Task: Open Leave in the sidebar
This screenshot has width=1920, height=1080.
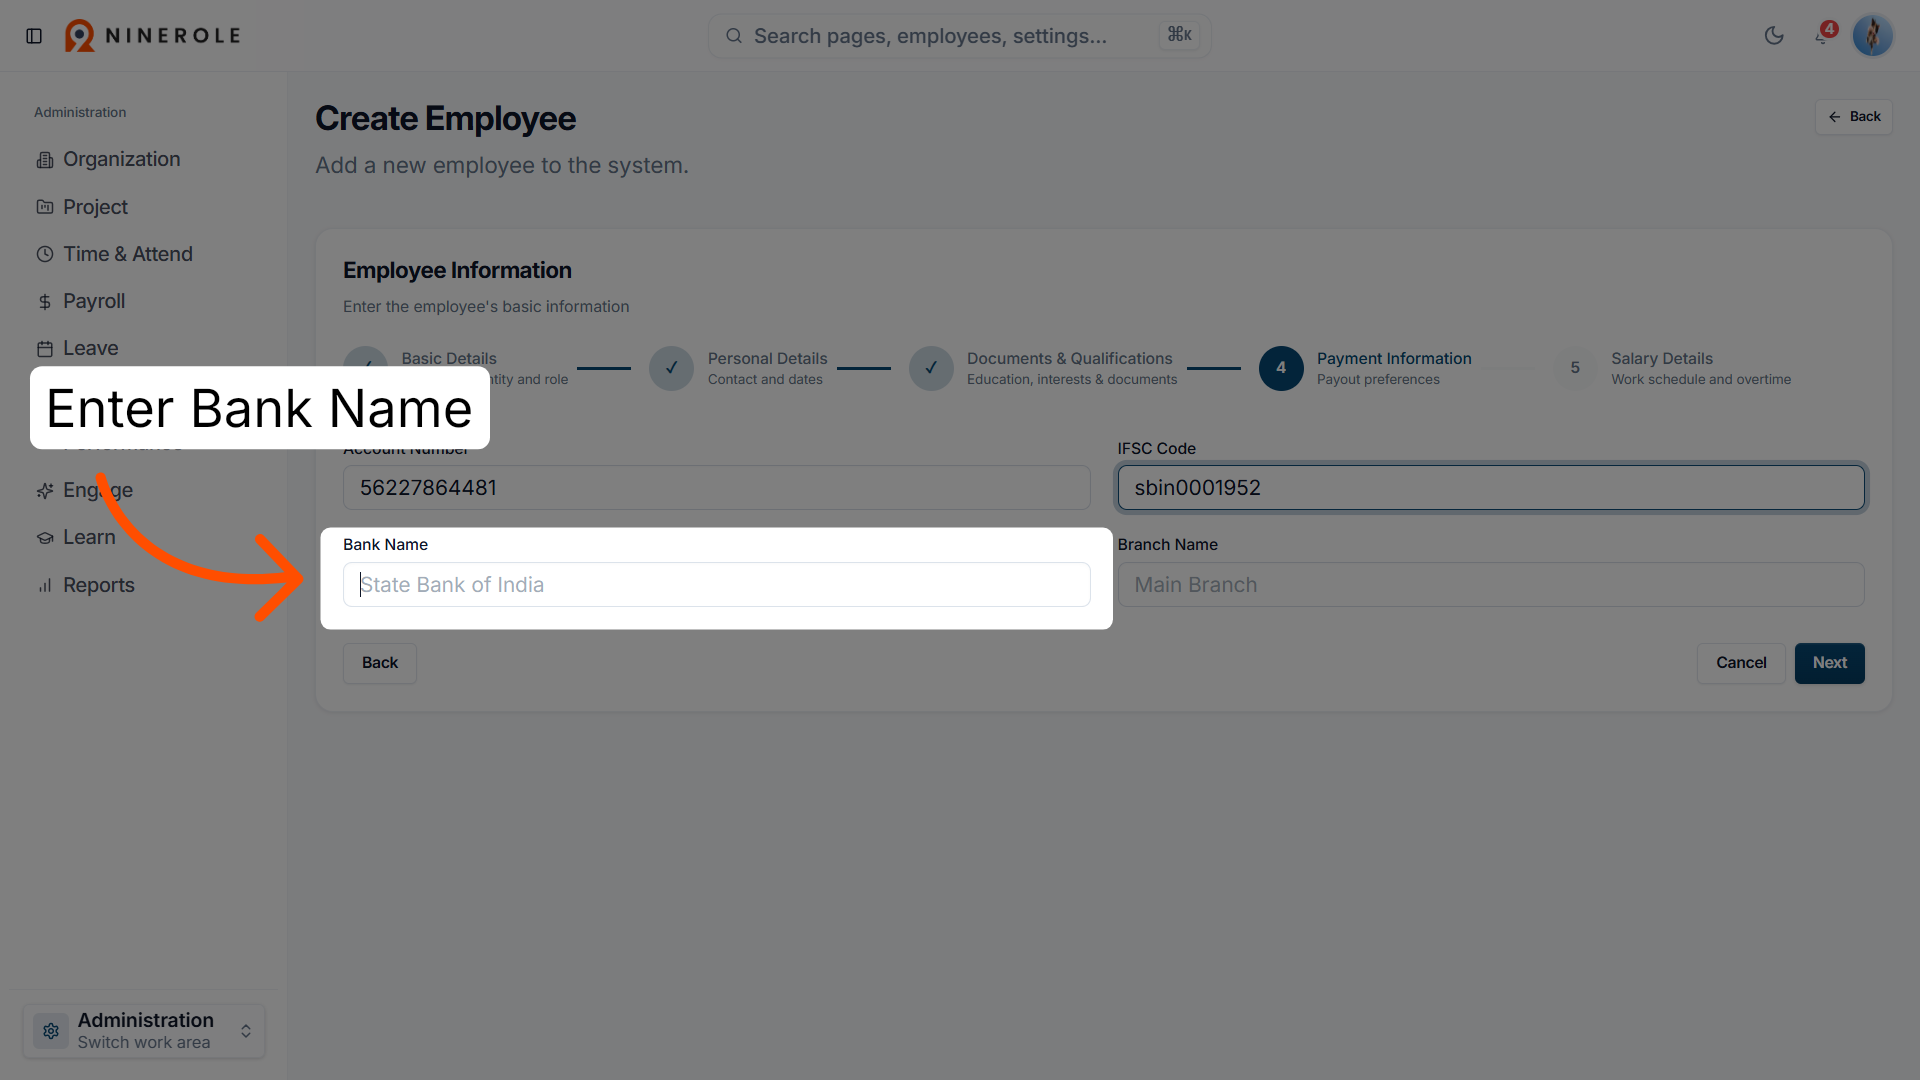Action: [91, 348]
